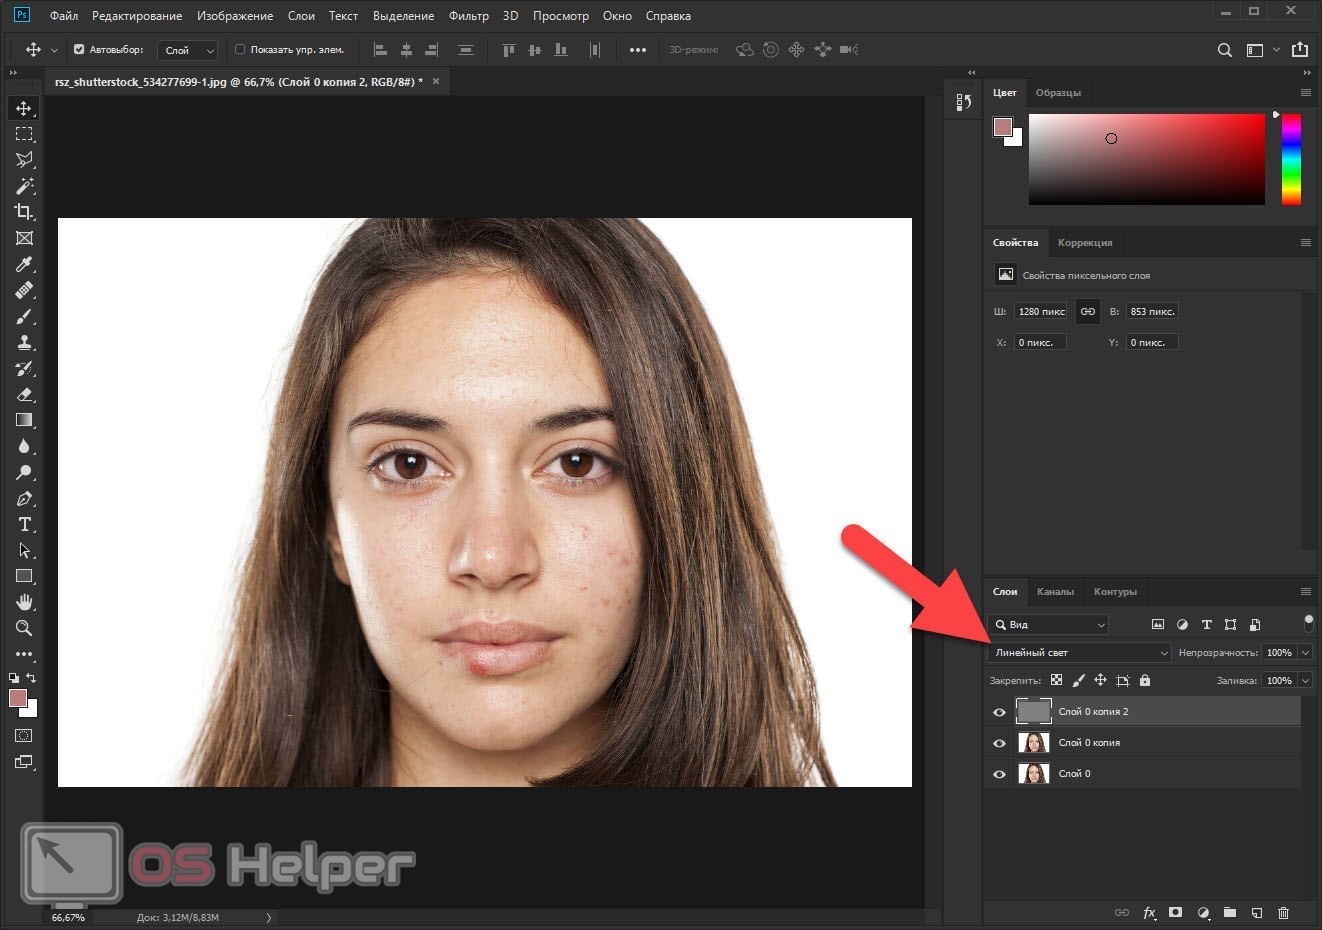
Task: Select the Brush tool
Action: click(24, 316)
